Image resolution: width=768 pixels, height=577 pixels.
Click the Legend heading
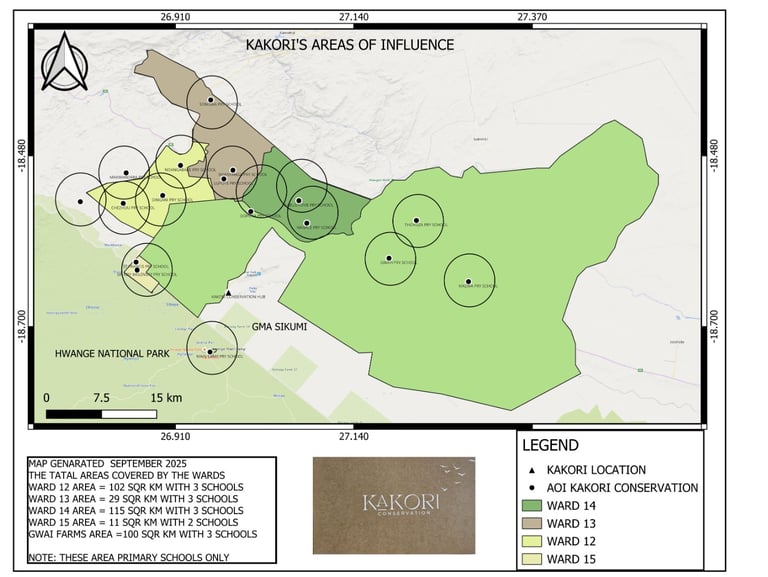(551, 445)
